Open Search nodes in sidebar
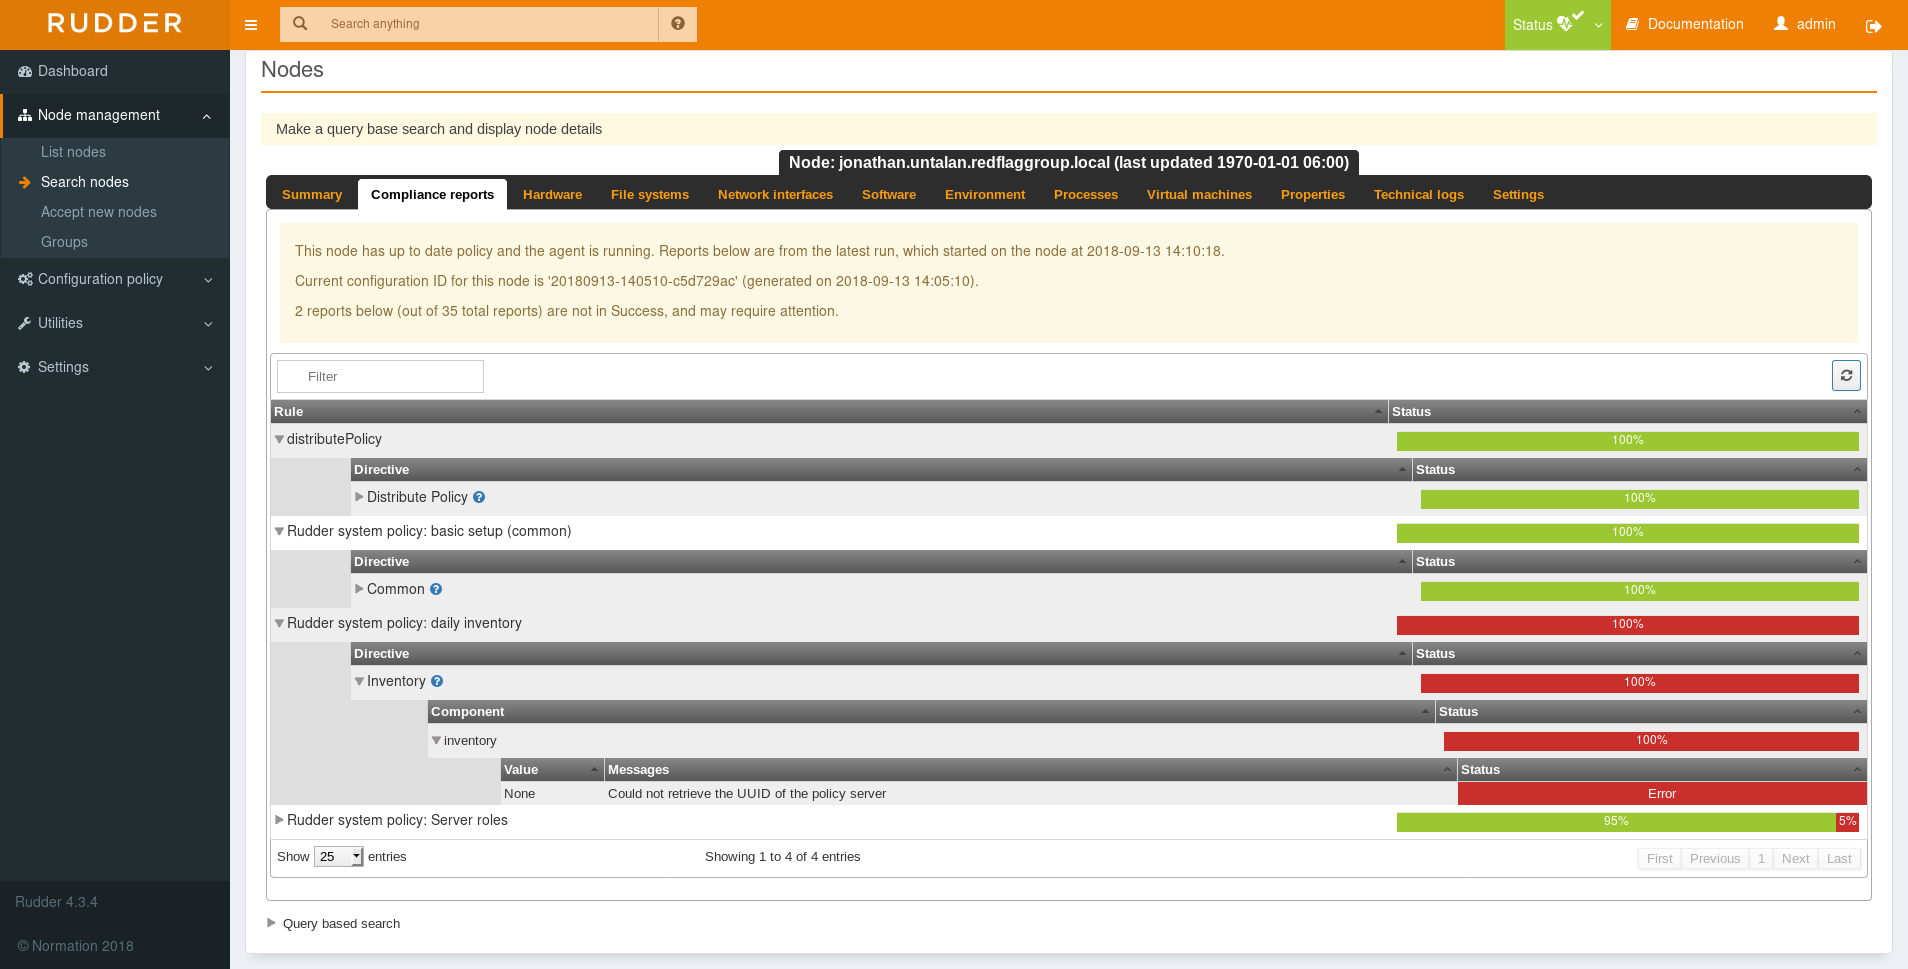Viewport: 1908px width, 969px height. tap(85, 182)
